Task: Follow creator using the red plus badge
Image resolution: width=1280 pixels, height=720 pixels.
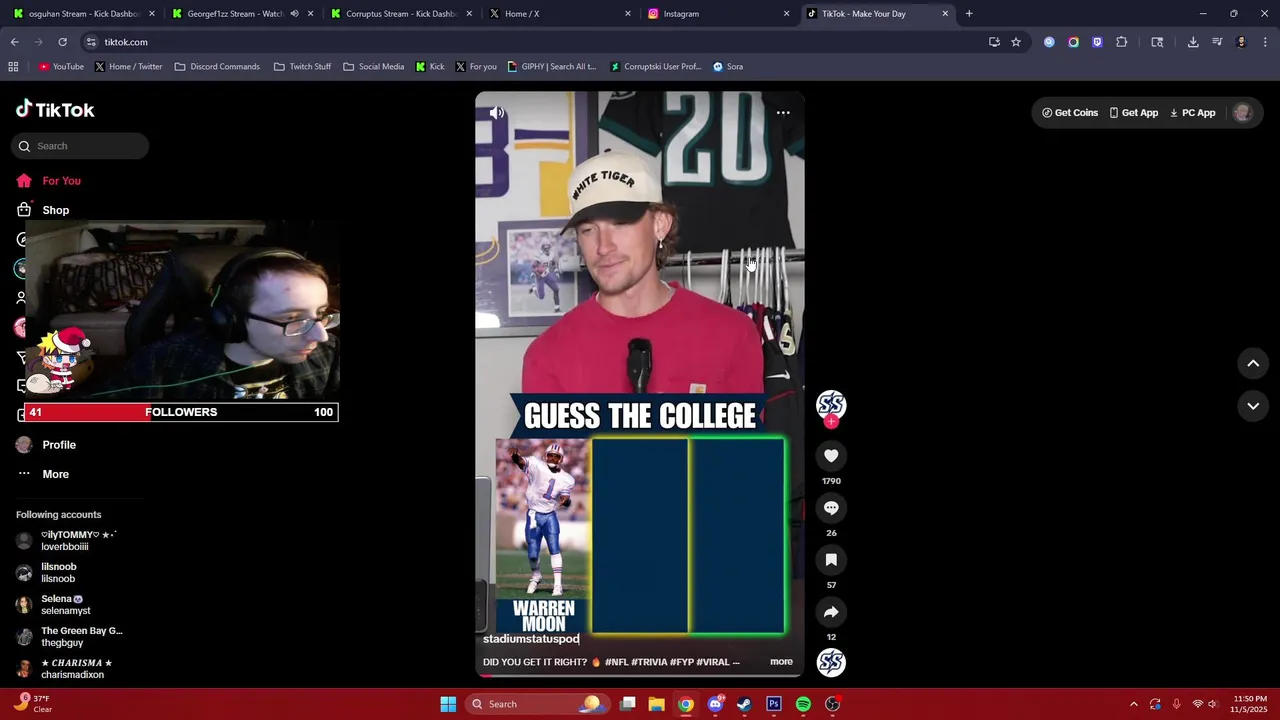Action: [831, 422]
